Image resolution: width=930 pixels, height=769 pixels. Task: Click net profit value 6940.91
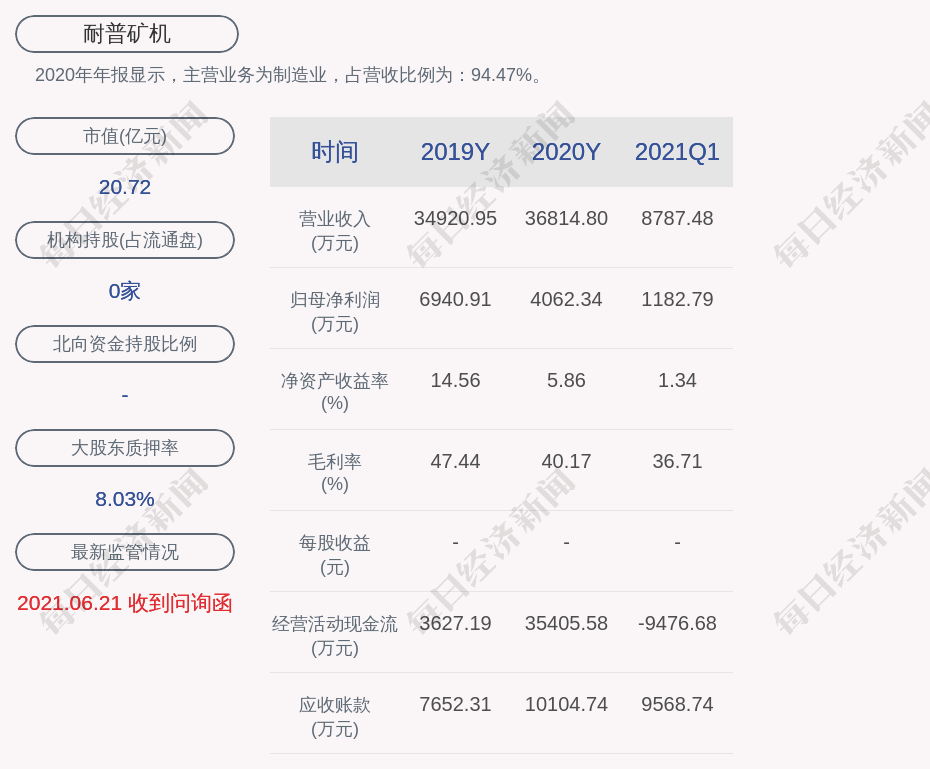tap(456, 299)
